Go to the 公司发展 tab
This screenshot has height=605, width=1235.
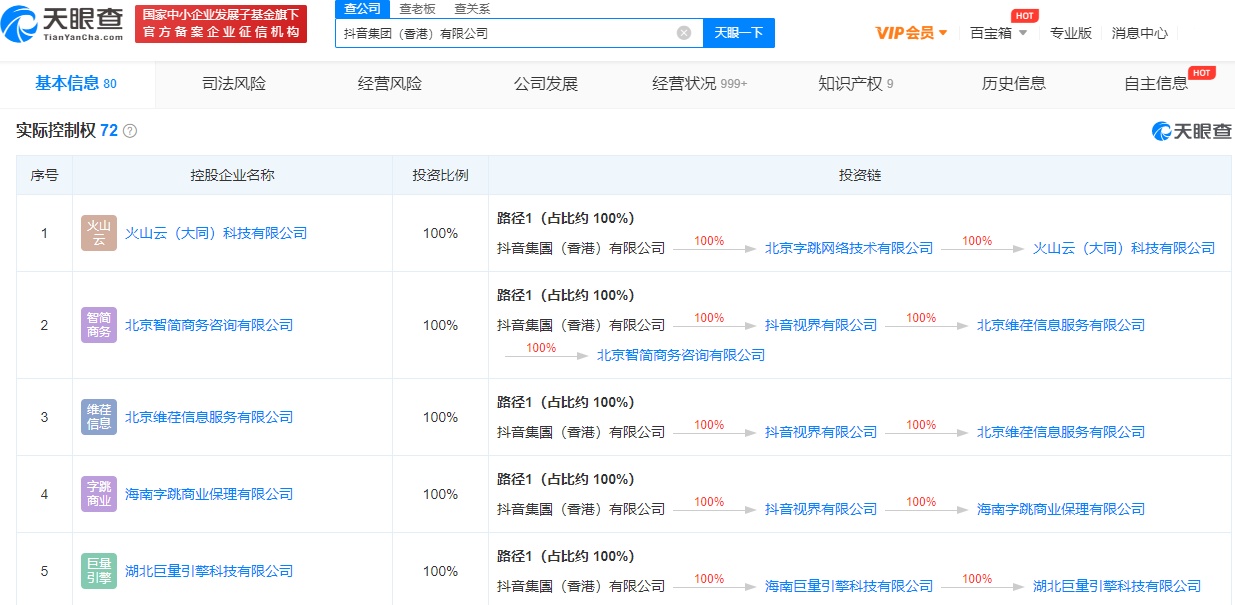click(546, 84)
